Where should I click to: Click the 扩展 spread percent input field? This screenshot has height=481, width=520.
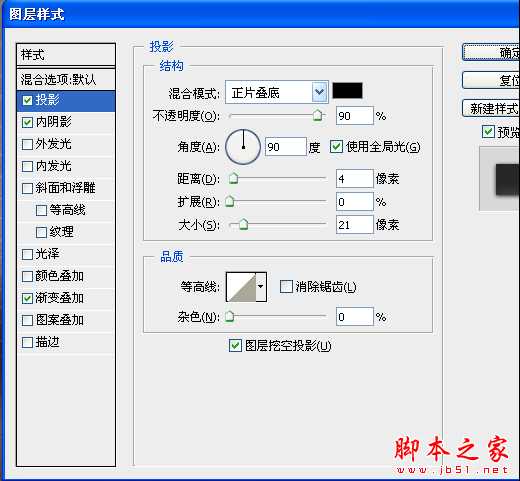355,202
